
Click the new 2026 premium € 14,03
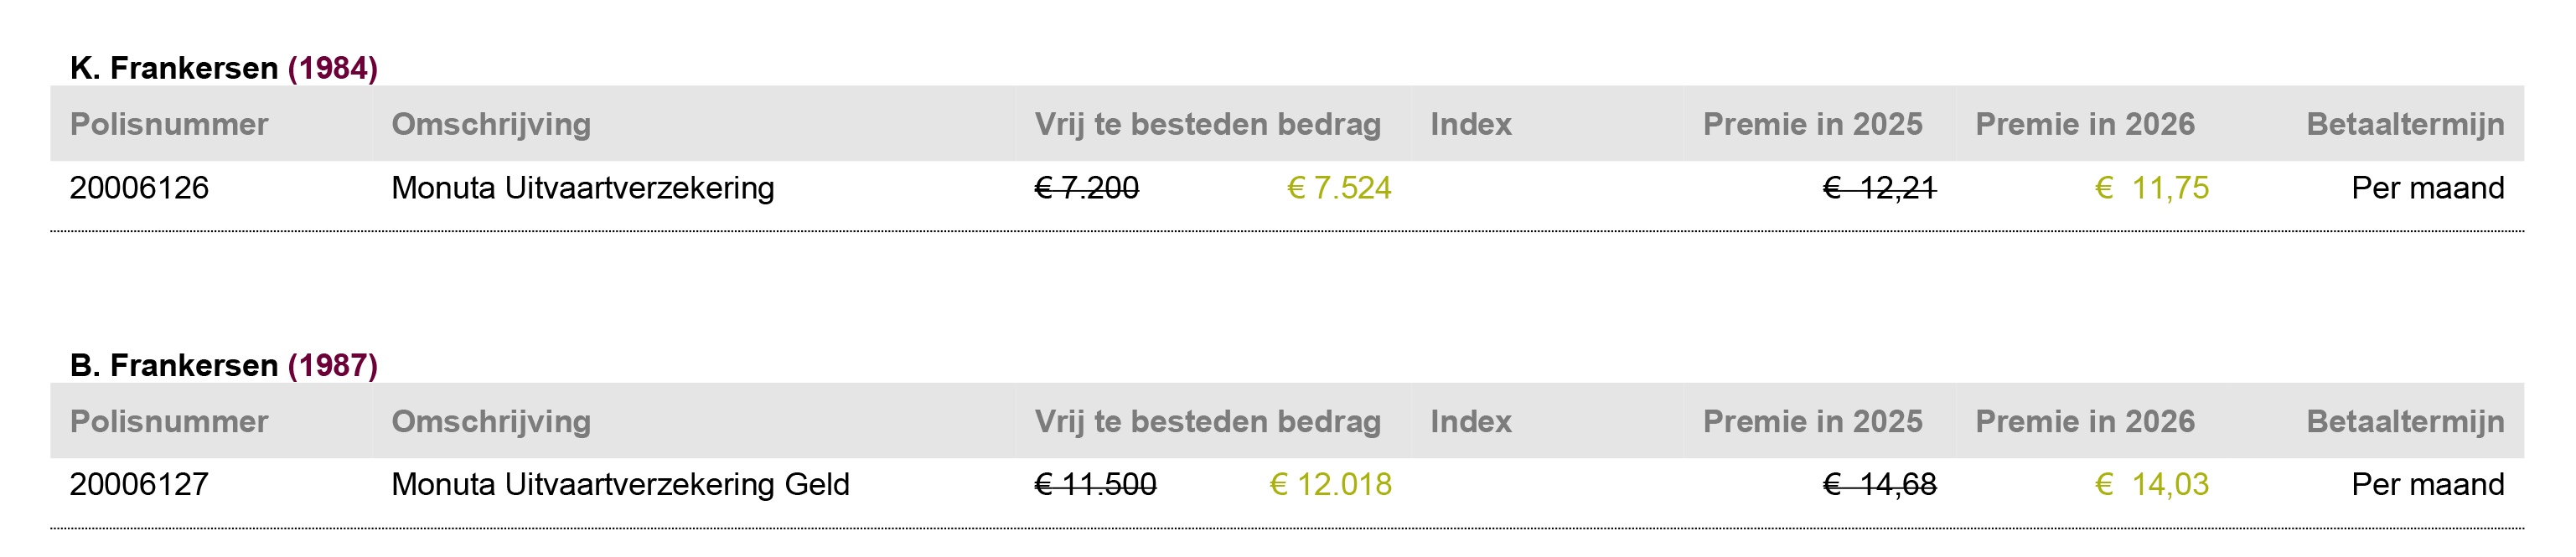coord(2151,485)
